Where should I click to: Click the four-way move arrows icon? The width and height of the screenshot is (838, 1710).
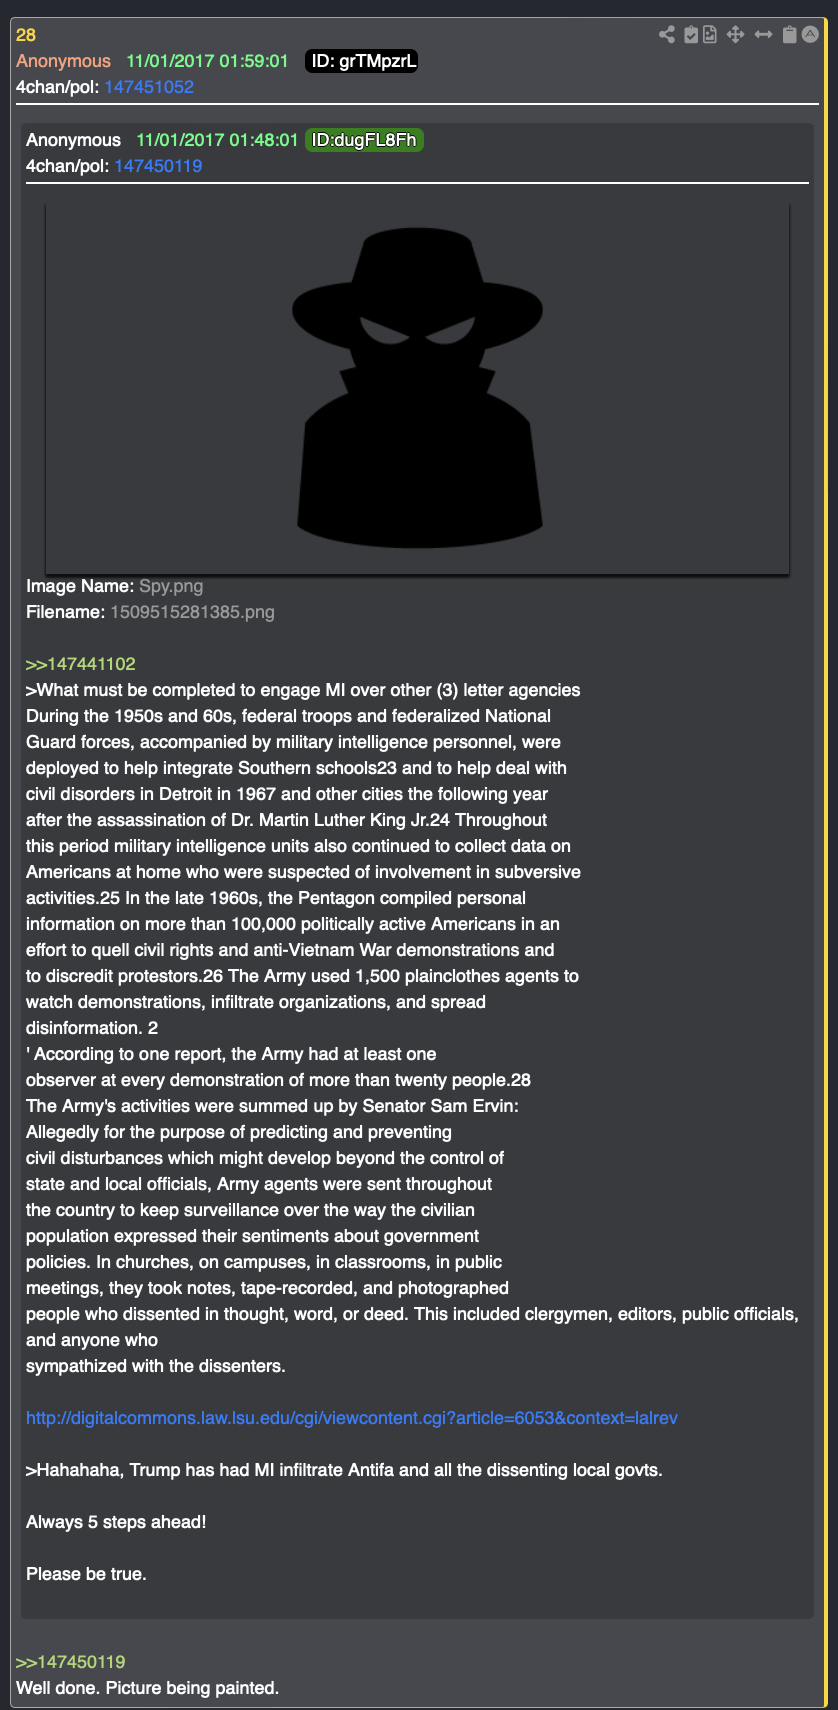(x=735, y=35)
